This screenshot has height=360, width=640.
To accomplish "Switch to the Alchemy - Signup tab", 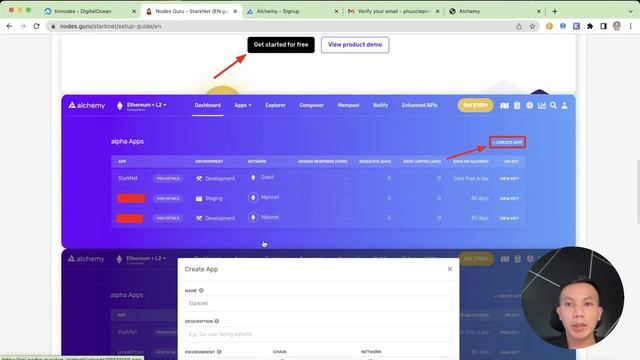I will 292,11.
